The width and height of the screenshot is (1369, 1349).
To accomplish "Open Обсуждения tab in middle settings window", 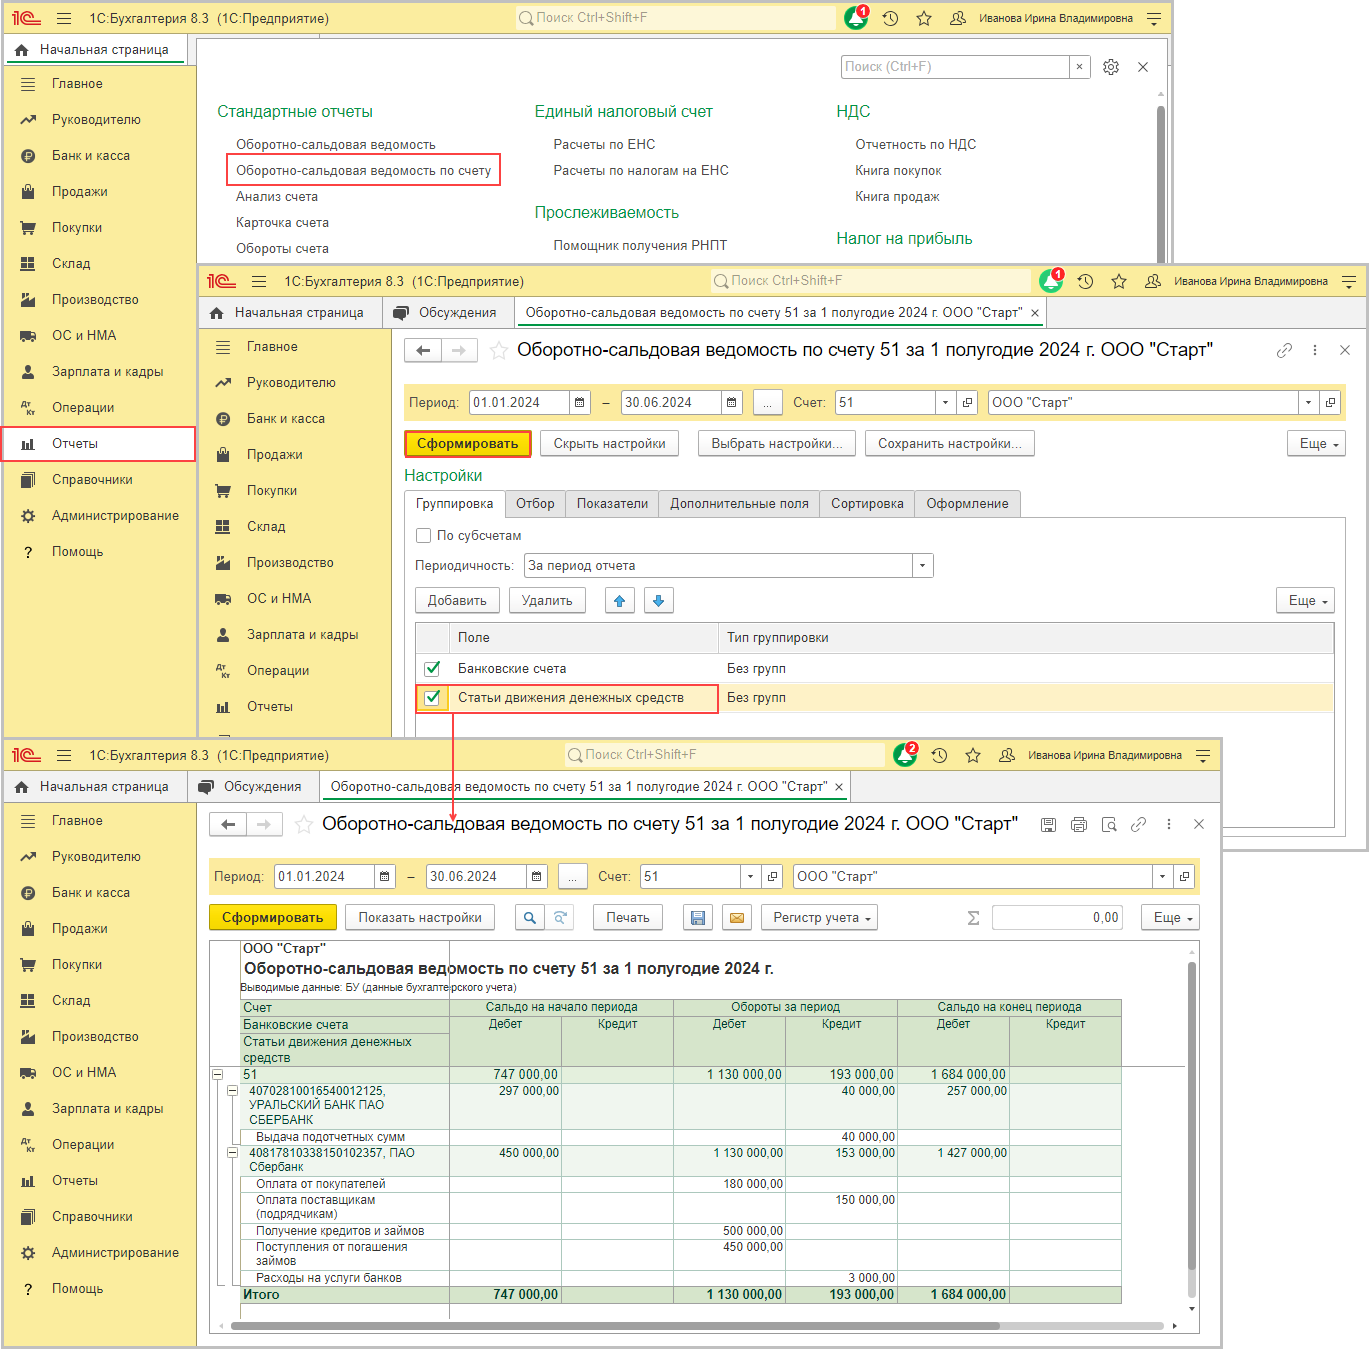I will coord(446,313).
